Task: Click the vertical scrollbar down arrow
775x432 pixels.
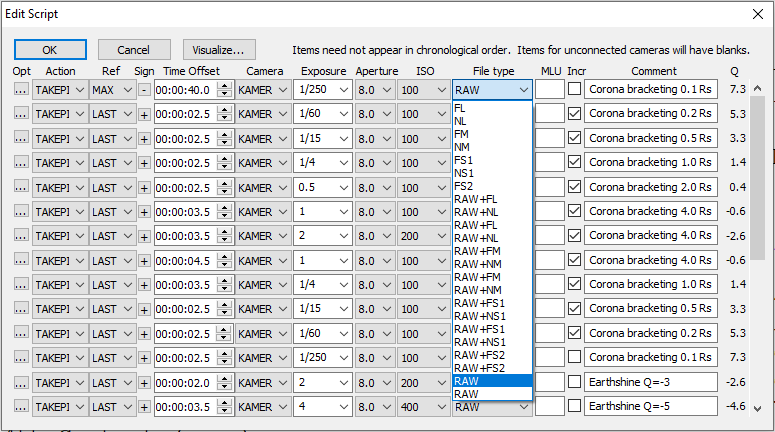Action: click(x=757, y=408)
